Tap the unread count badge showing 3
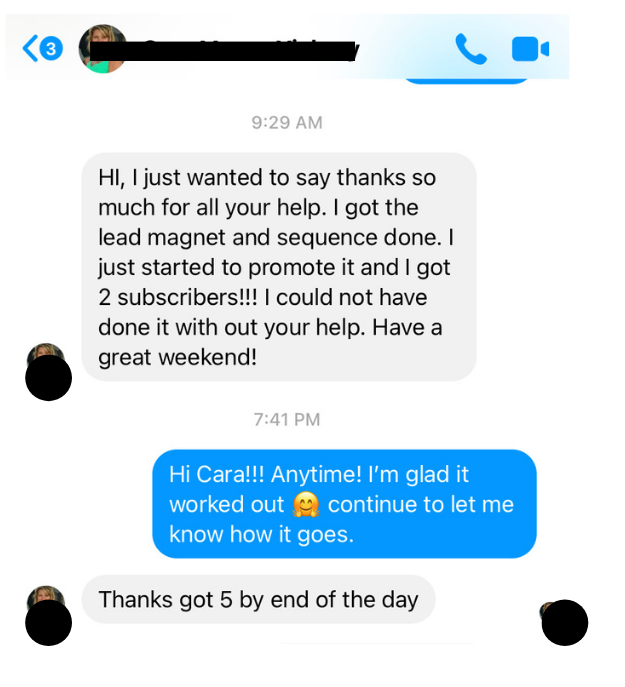 point(51,49)
